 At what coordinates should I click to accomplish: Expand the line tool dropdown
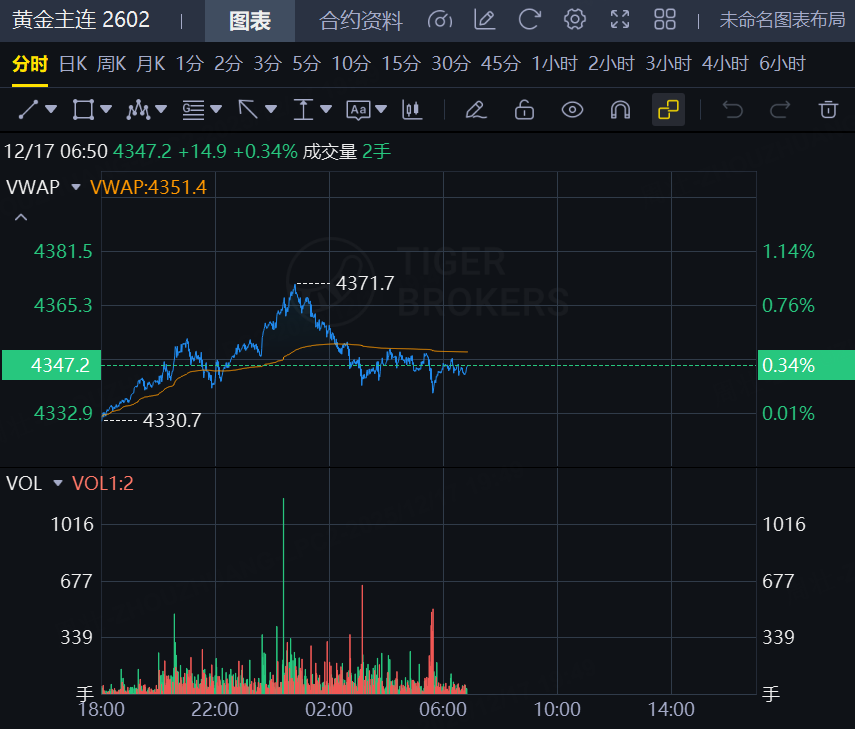click(x=51, y=109)
